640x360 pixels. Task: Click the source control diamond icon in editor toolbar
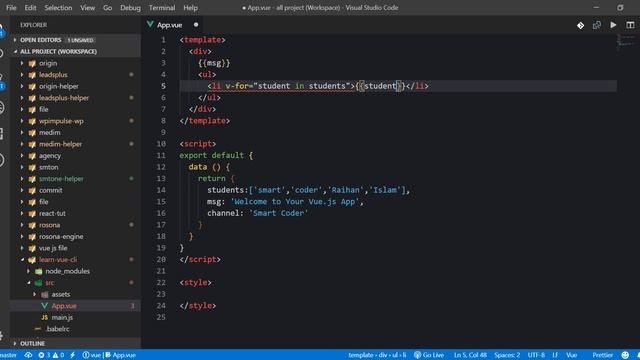580,25
